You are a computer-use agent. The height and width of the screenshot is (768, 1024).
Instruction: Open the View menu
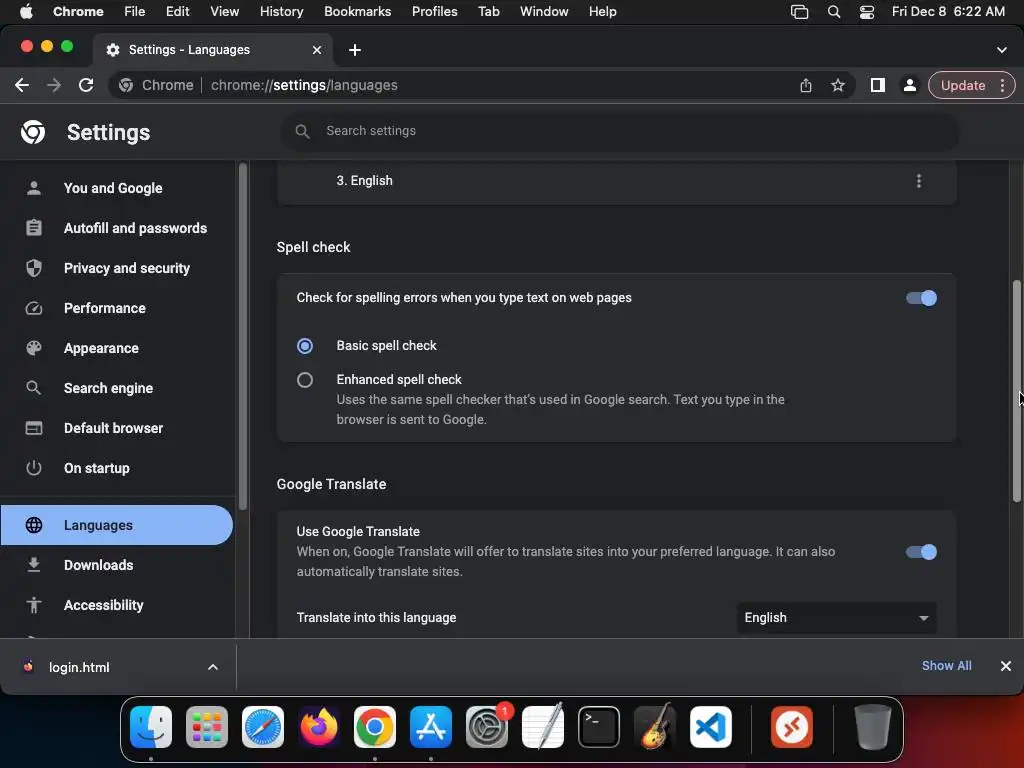224,11
